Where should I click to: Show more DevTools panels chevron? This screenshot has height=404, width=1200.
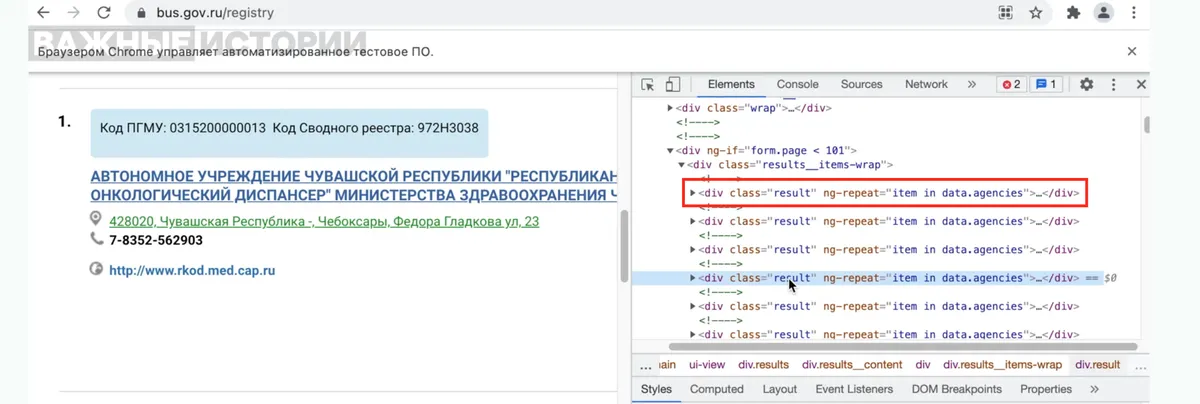pyautogui.click(x=971, y=85)
